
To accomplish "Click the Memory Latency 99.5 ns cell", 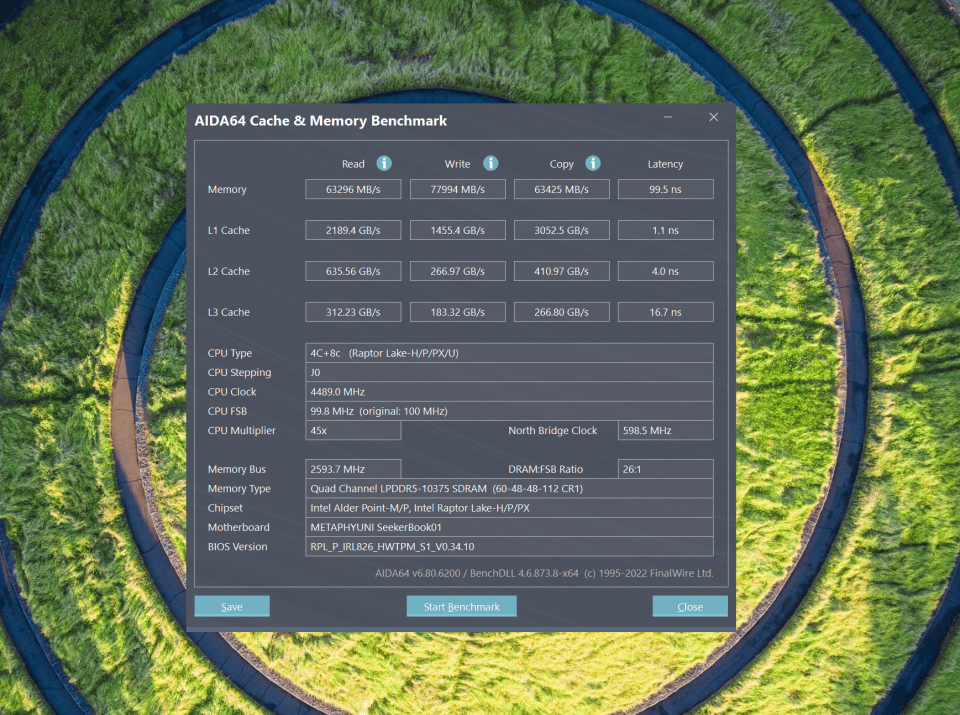I will pos(665,189).
